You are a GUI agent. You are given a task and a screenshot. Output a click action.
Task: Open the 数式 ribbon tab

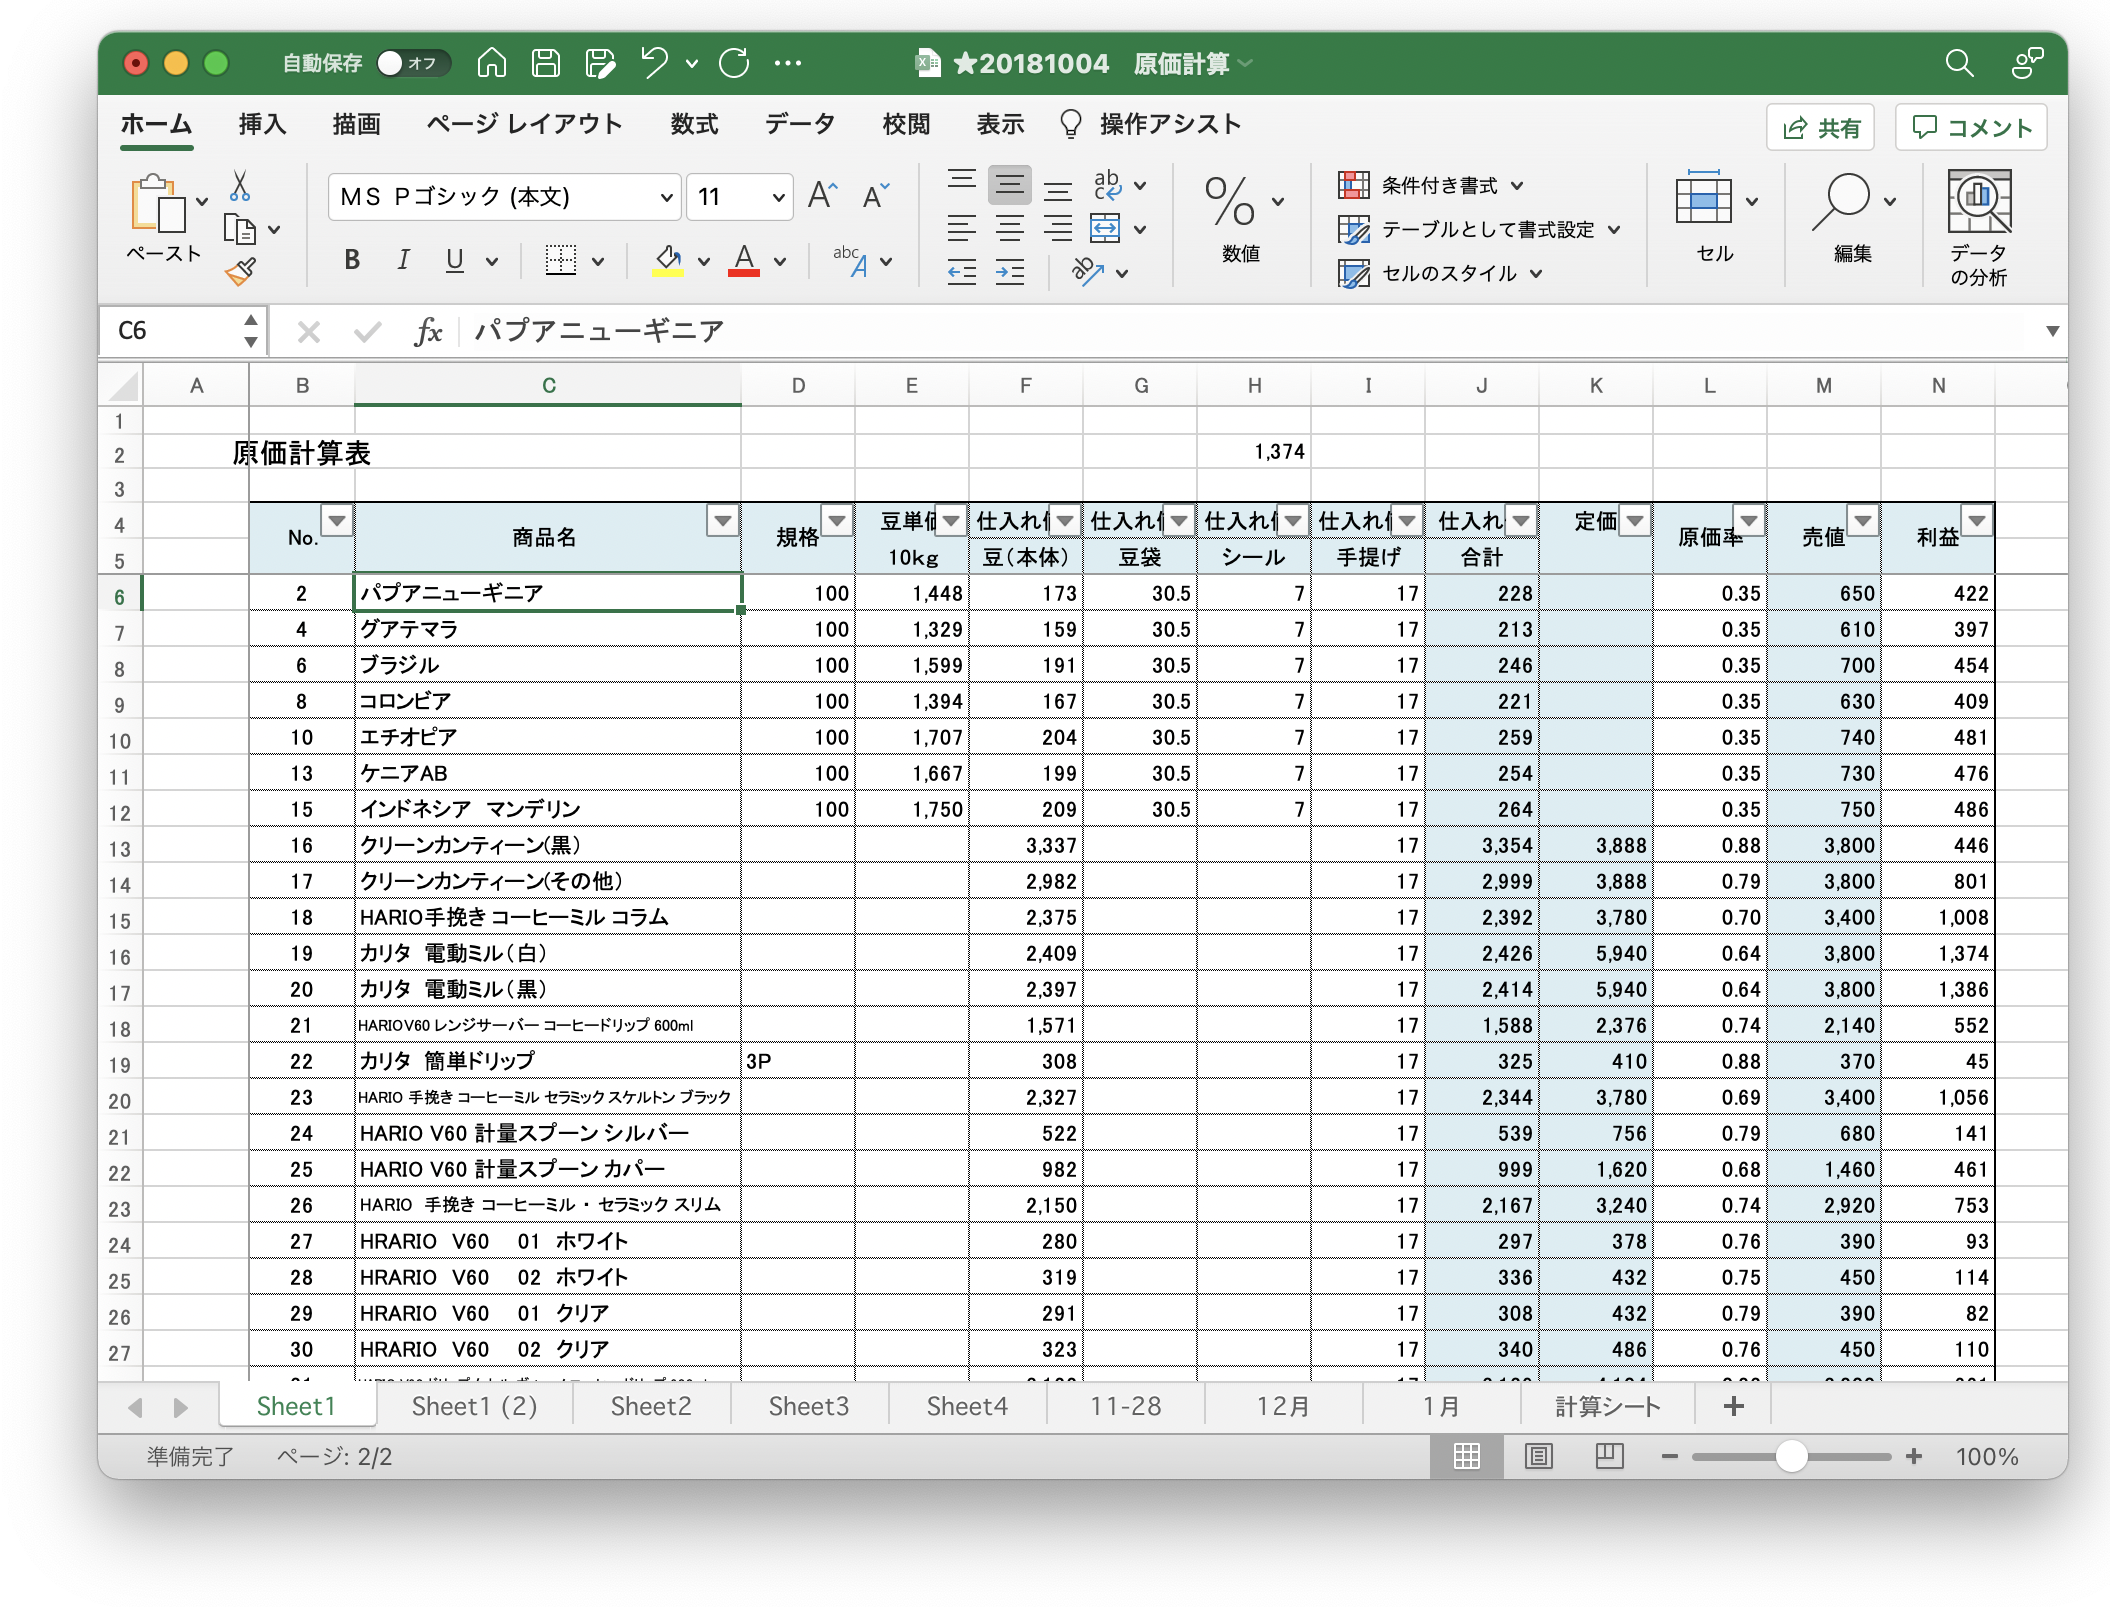coord(694,124)
